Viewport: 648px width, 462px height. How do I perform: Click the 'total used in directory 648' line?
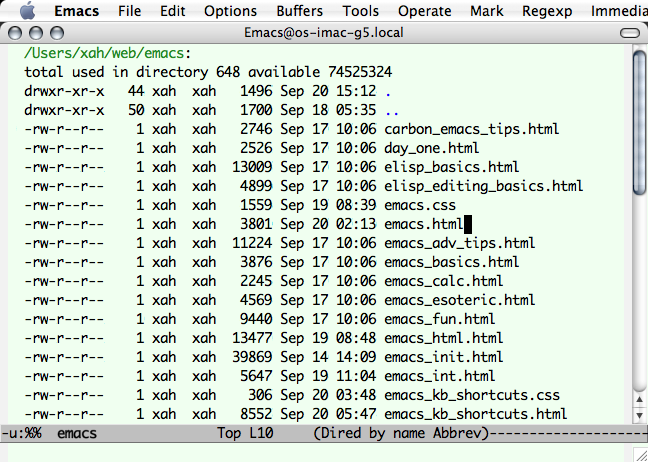coord(208,72)
